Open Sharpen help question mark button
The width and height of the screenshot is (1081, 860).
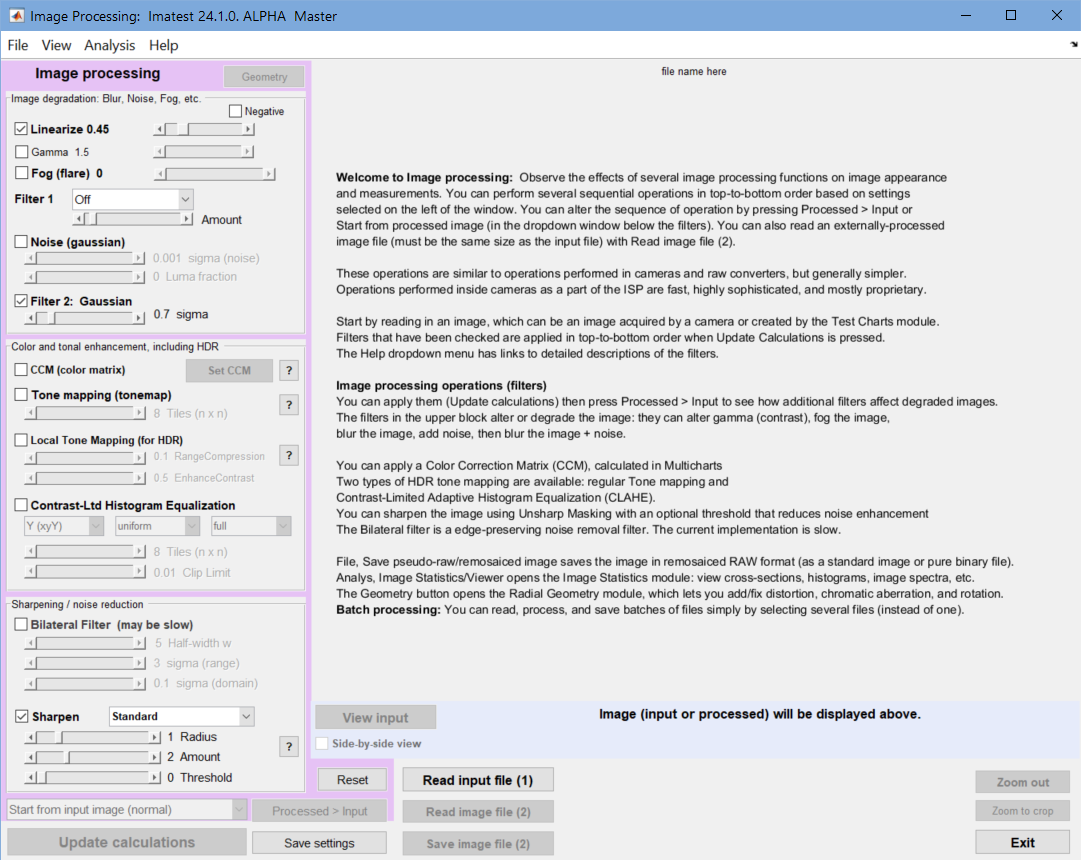pos(289,746)
